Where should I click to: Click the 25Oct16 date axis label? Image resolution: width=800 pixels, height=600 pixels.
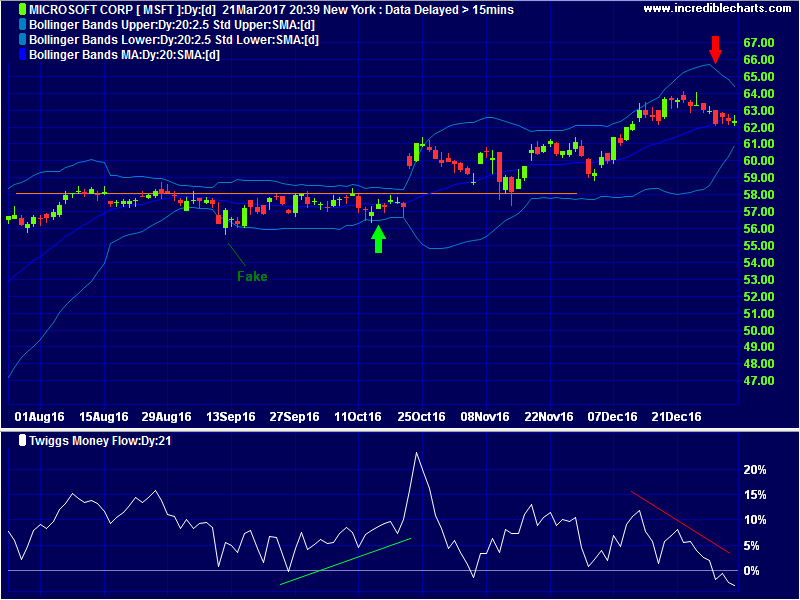click(x=421, y=417)
